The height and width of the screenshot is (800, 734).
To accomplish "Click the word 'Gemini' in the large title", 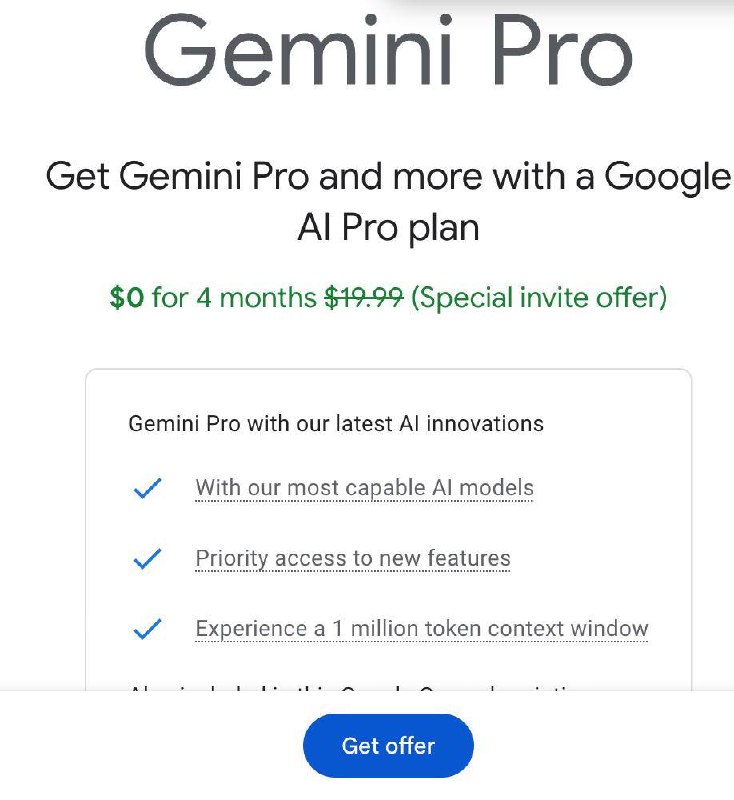I will [299, 50].
